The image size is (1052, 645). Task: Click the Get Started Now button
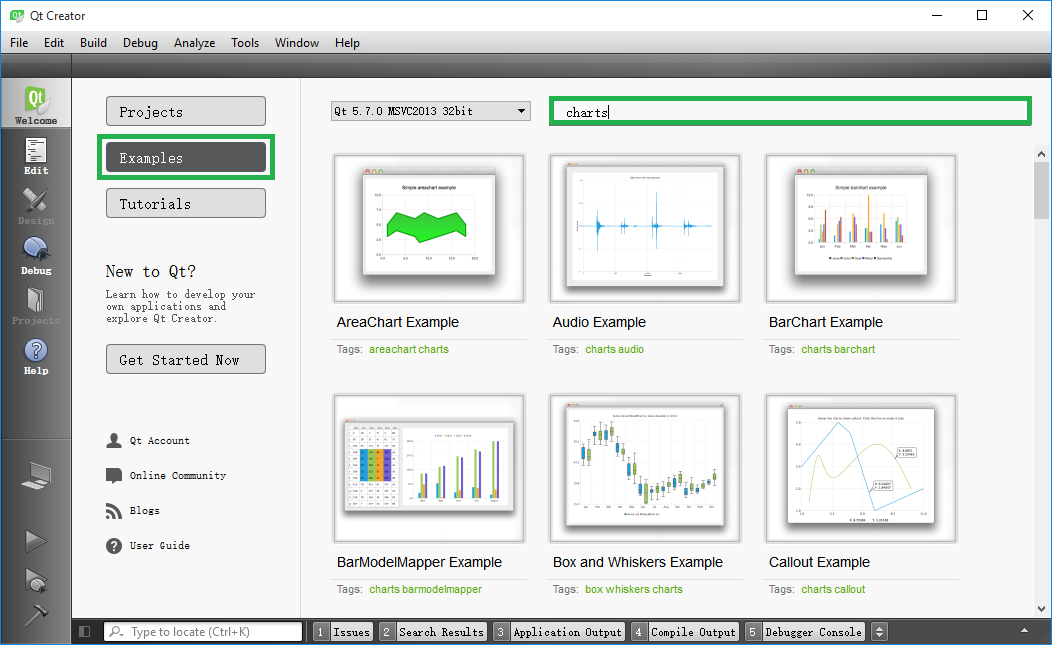coord(186,360)
